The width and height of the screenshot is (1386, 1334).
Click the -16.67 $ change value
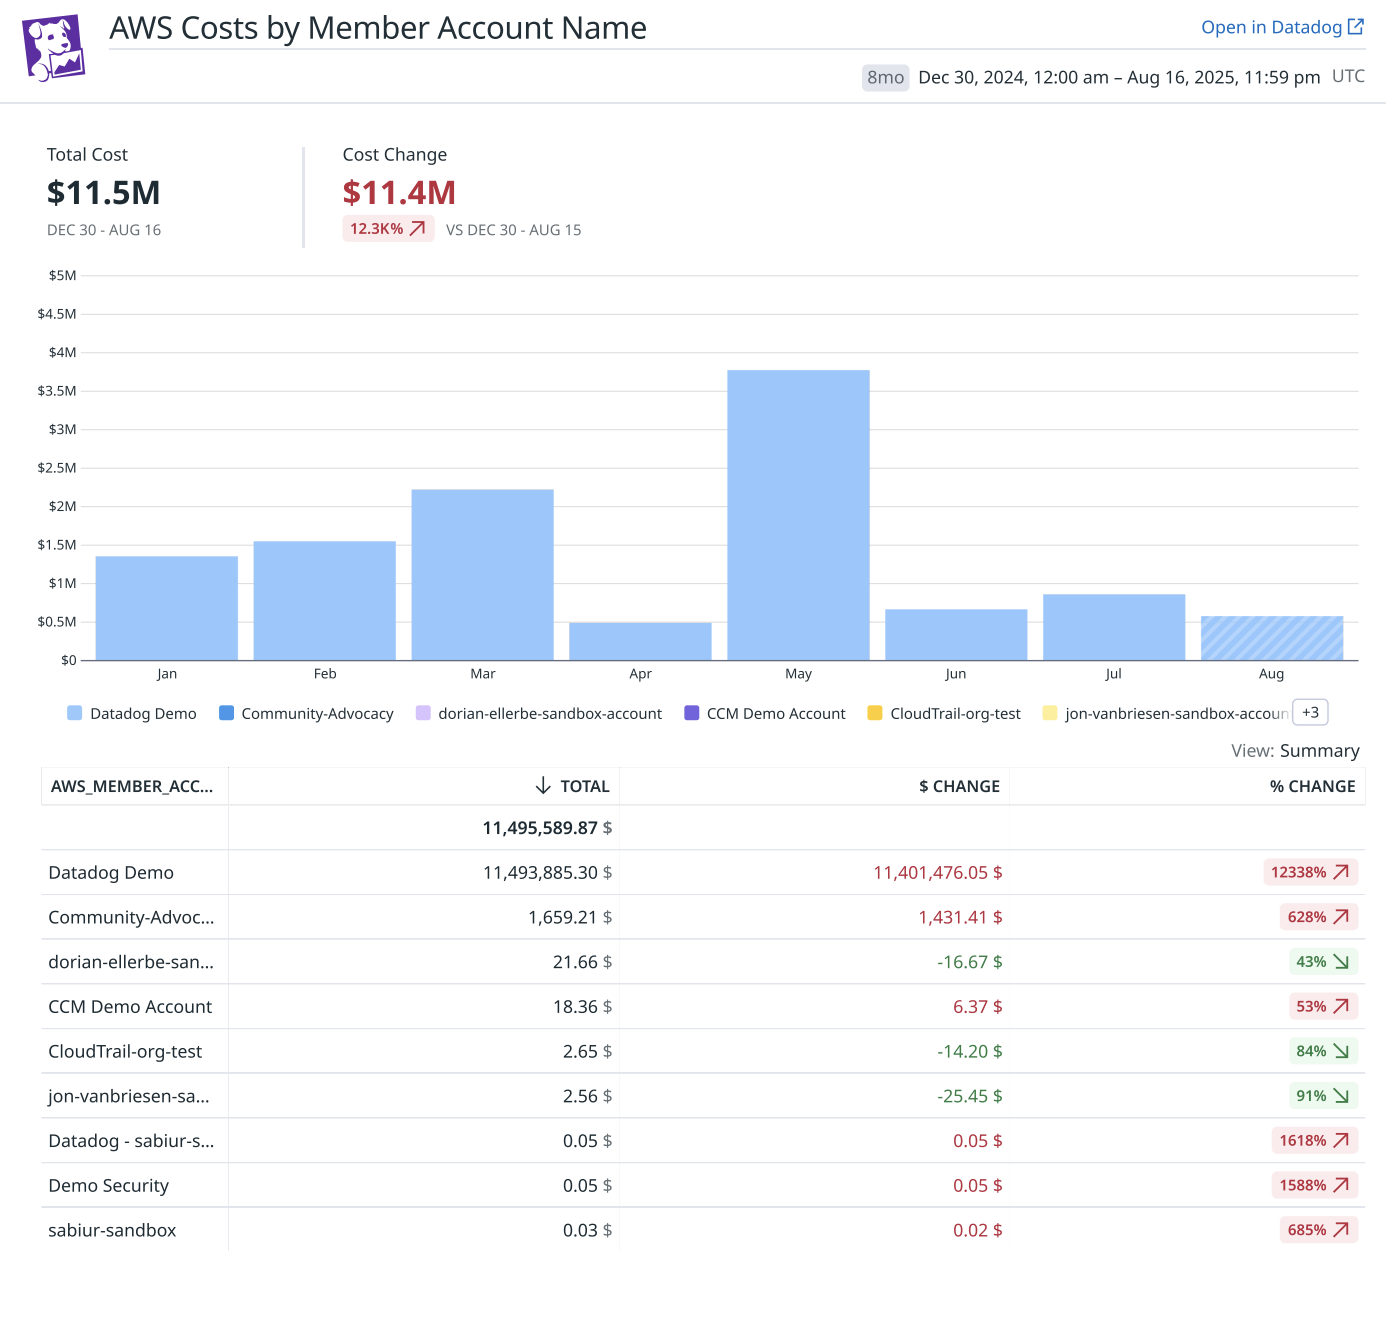click(970, 962)
